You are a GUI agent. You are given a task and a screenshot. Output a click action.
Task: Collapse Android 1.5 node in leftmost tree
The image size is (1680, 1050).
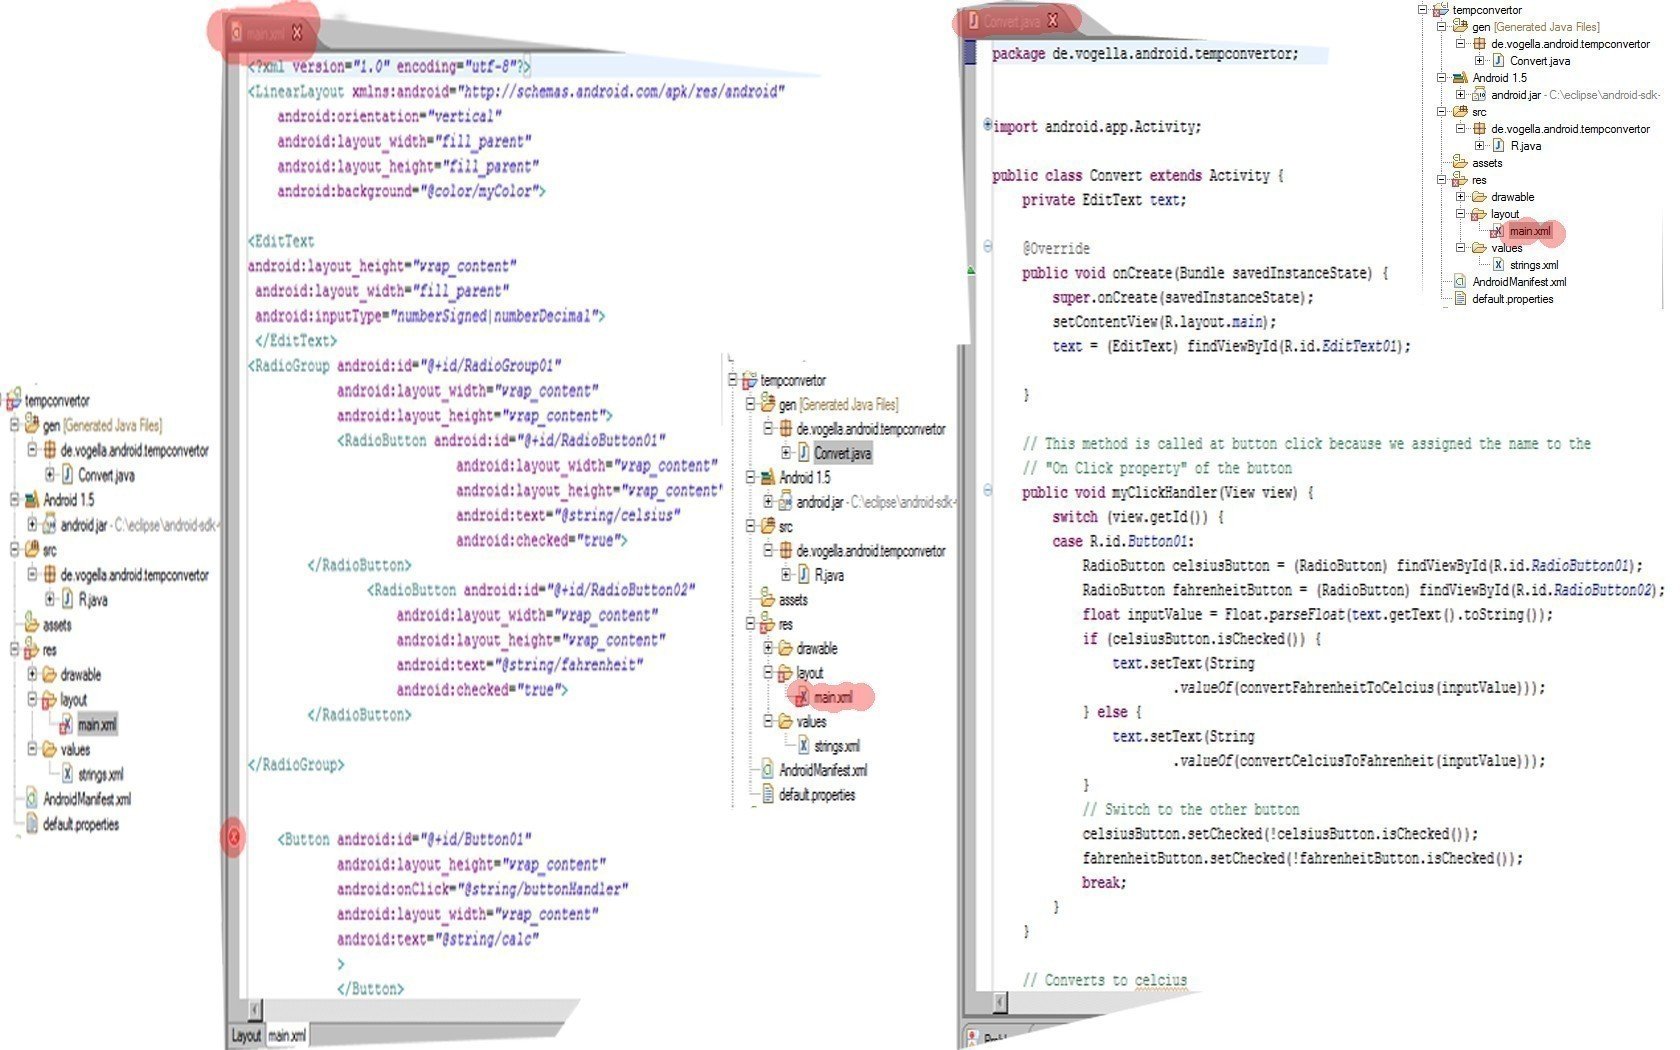click(x=15, y=499)
